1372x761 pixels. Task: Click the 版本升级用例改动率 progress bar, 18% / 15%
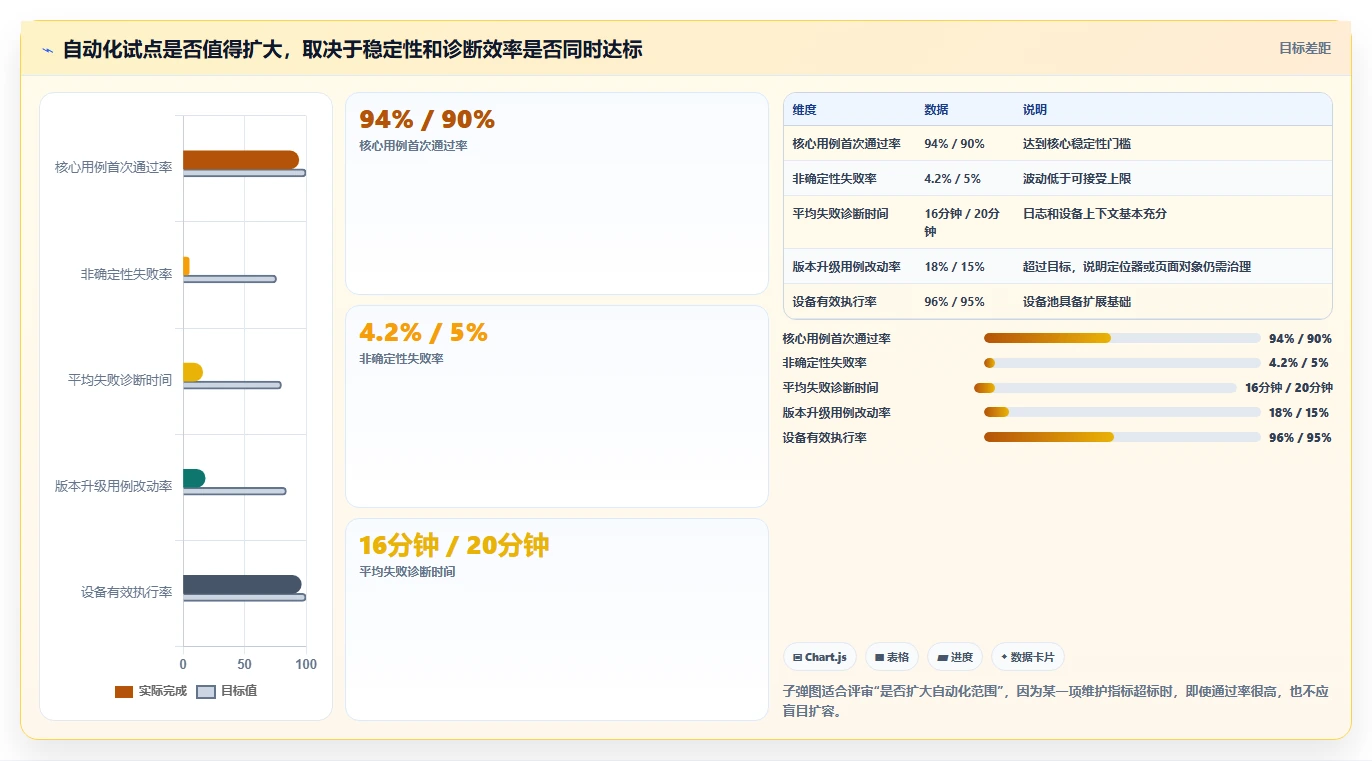point(1122,412)
